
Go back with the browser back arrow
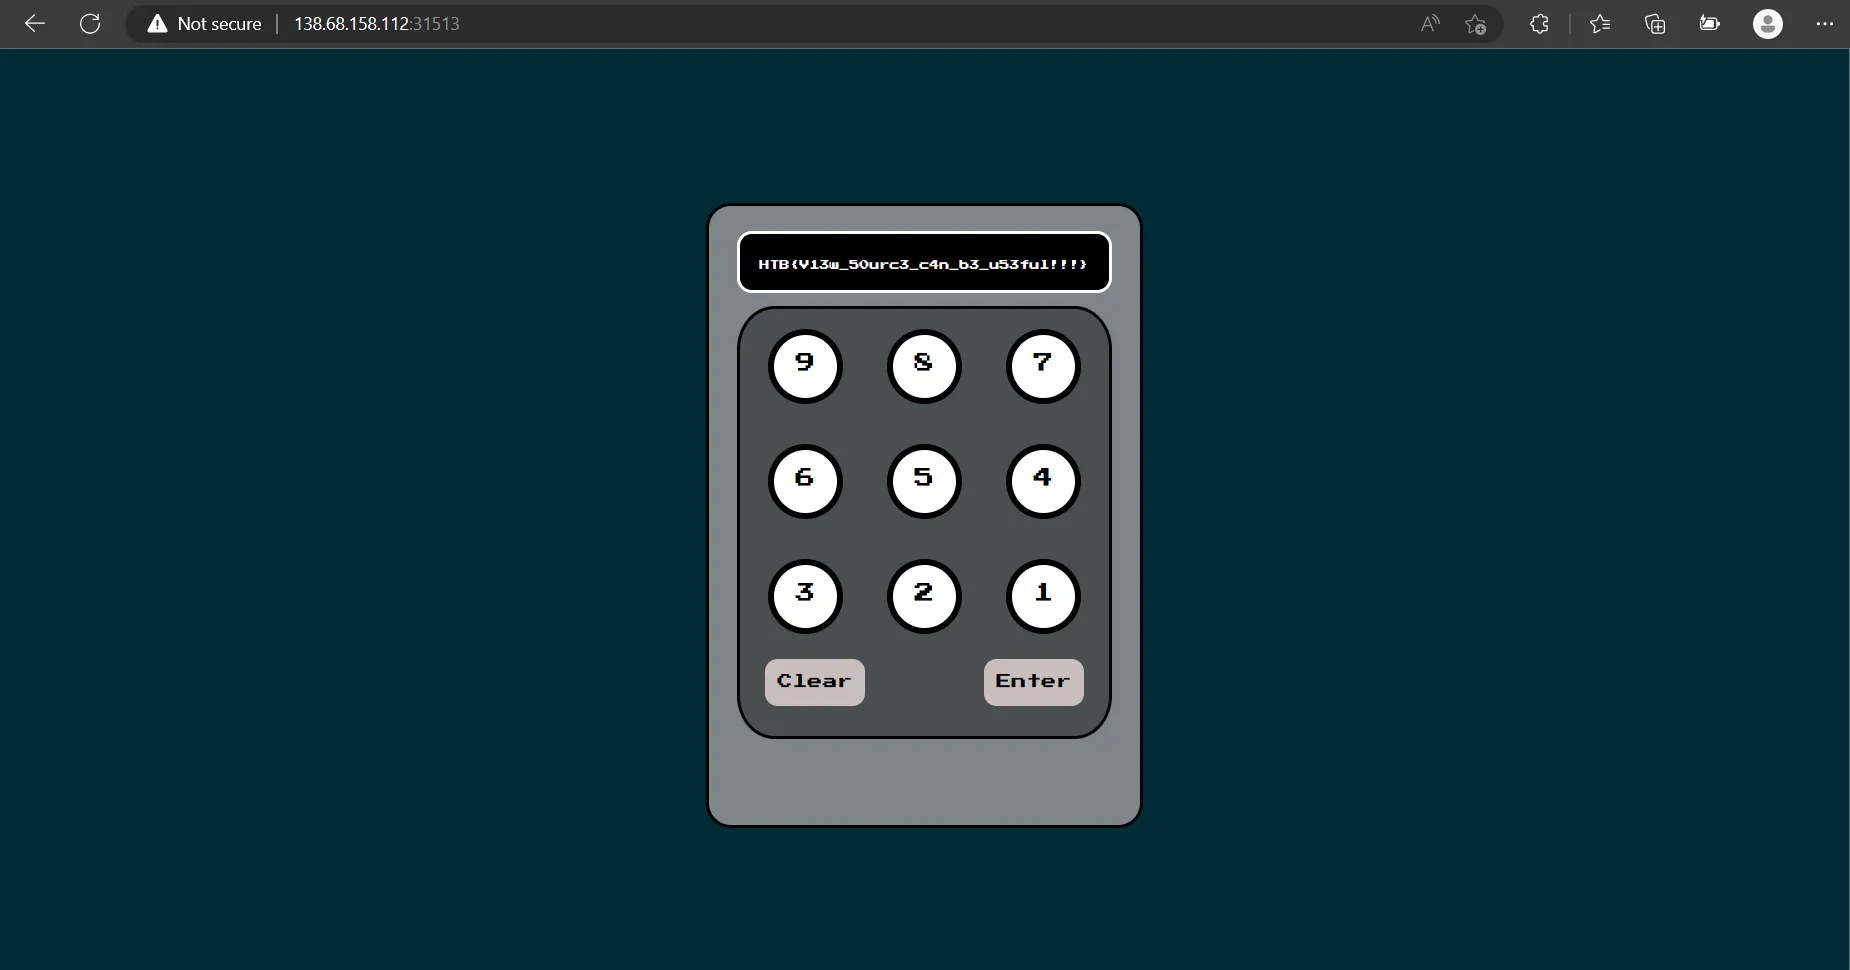point(35,24)
